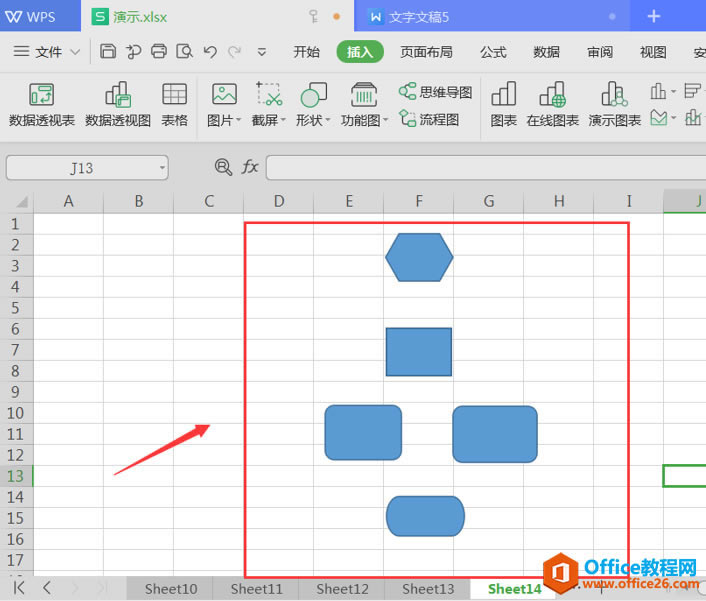This screenshot has height=601, width=706.
Task: Open the 视图 ribbon tab
Action: (653, 52)
